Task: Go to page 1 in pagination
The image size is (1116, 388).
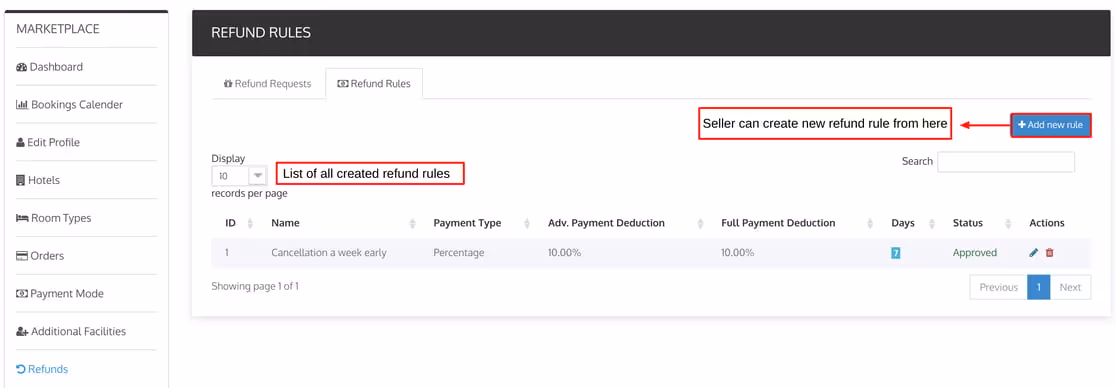Action: tap(1039, 287)
